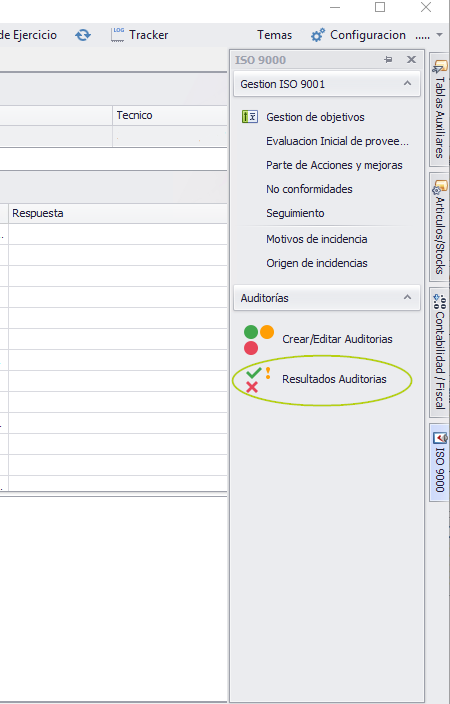
Task: Collapse the Gestion ISO 9001 section
Action: pos(407,84)
